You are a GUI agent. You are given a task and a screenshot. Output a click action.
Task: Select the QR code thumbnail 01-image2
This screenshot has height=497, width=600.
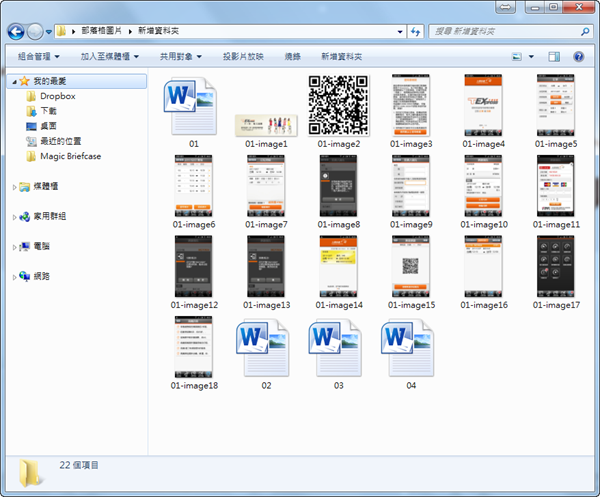(x=338, y=105)
